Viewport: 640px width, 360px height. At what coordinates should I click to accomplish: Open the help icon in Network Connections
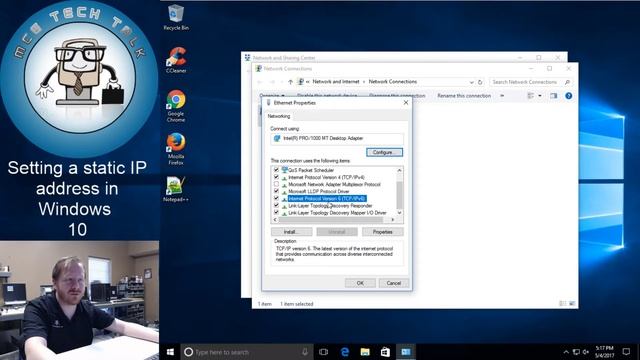tap(569, 96)
